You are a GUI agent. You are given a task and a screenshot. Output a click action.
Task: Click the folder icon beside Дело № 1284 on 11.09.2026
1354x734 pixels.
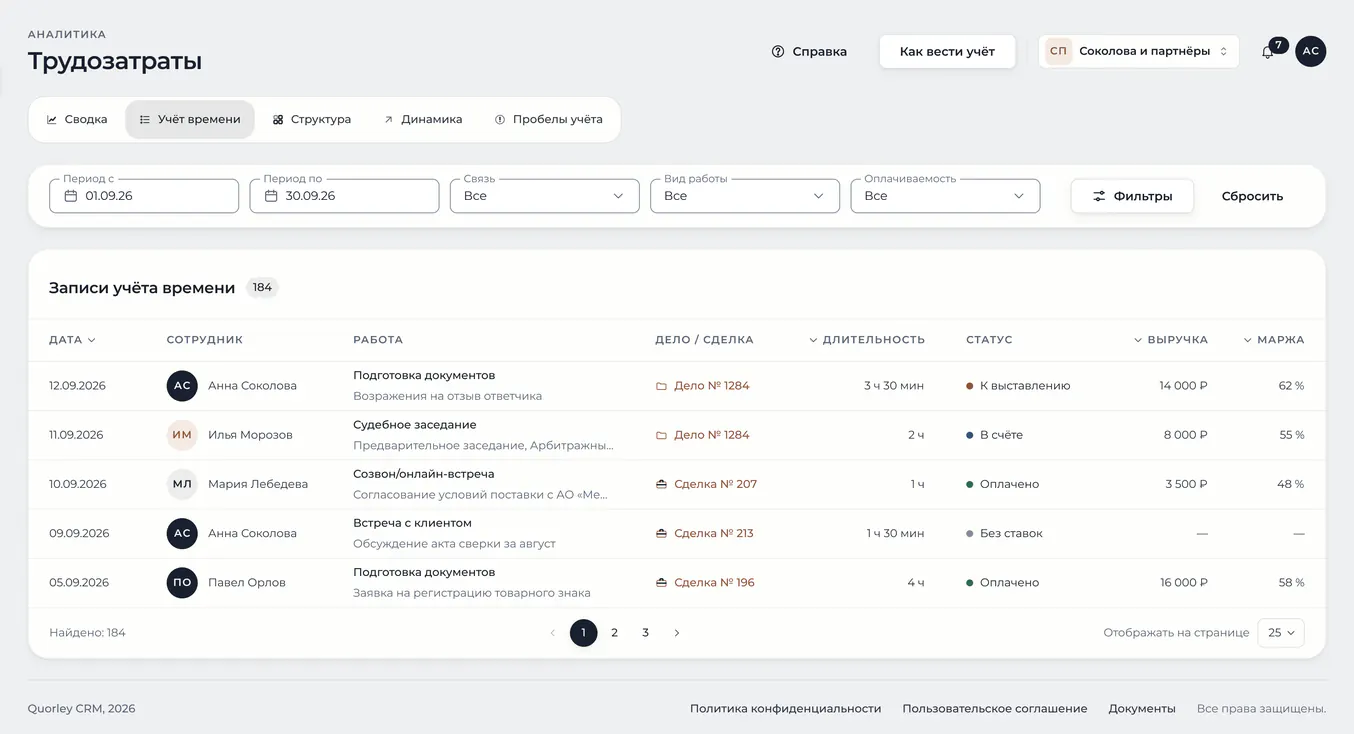(x=661, y=435)
